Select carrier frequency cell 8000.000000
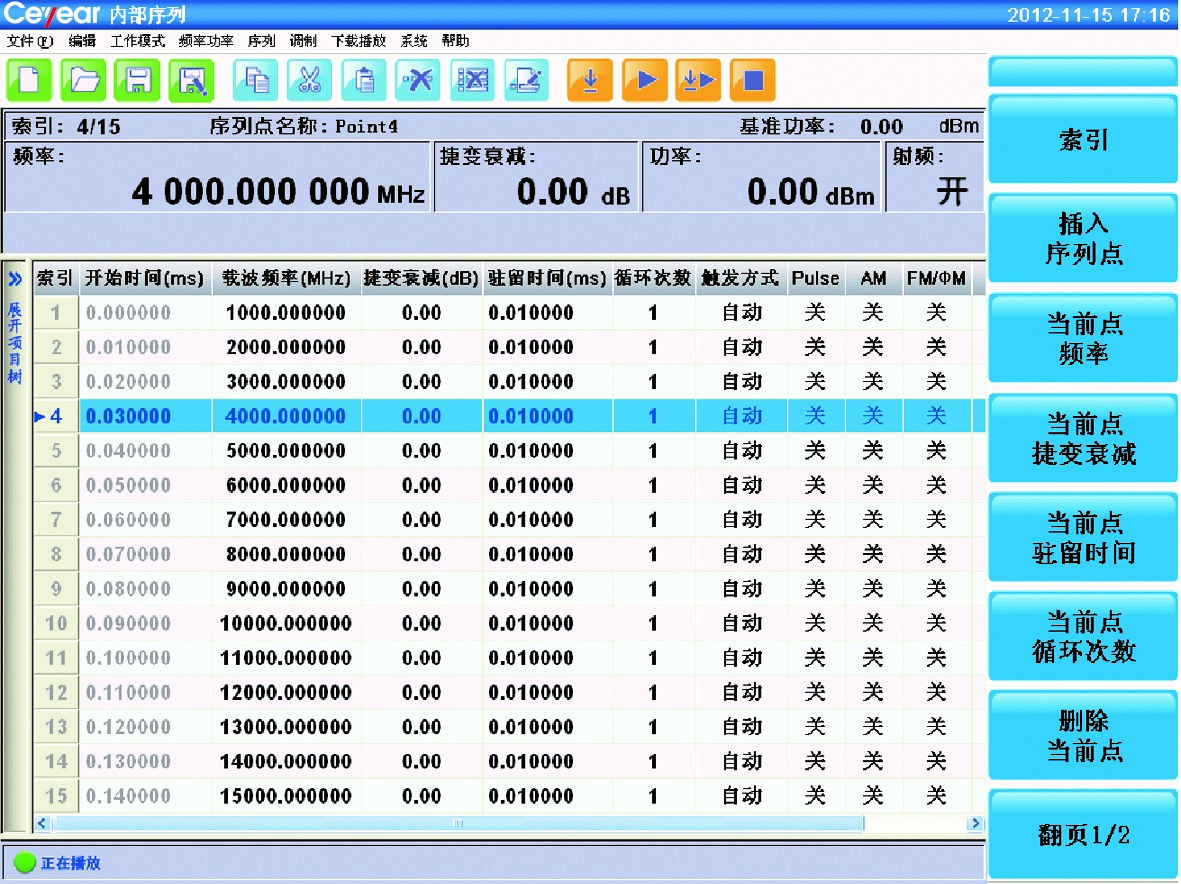The image size is (1181, 884). [286, 555]
